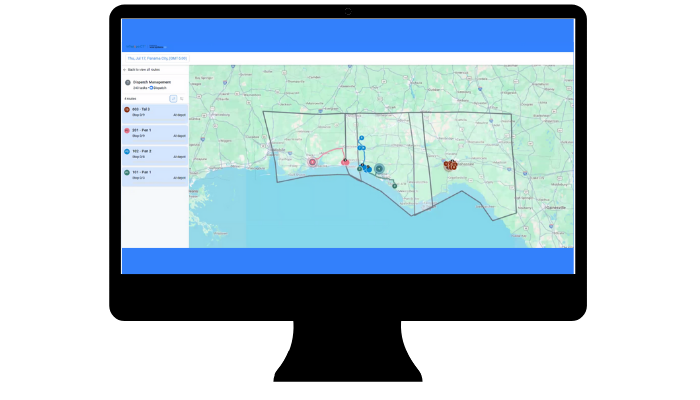Click the blue Dispatch status icon

151,88
